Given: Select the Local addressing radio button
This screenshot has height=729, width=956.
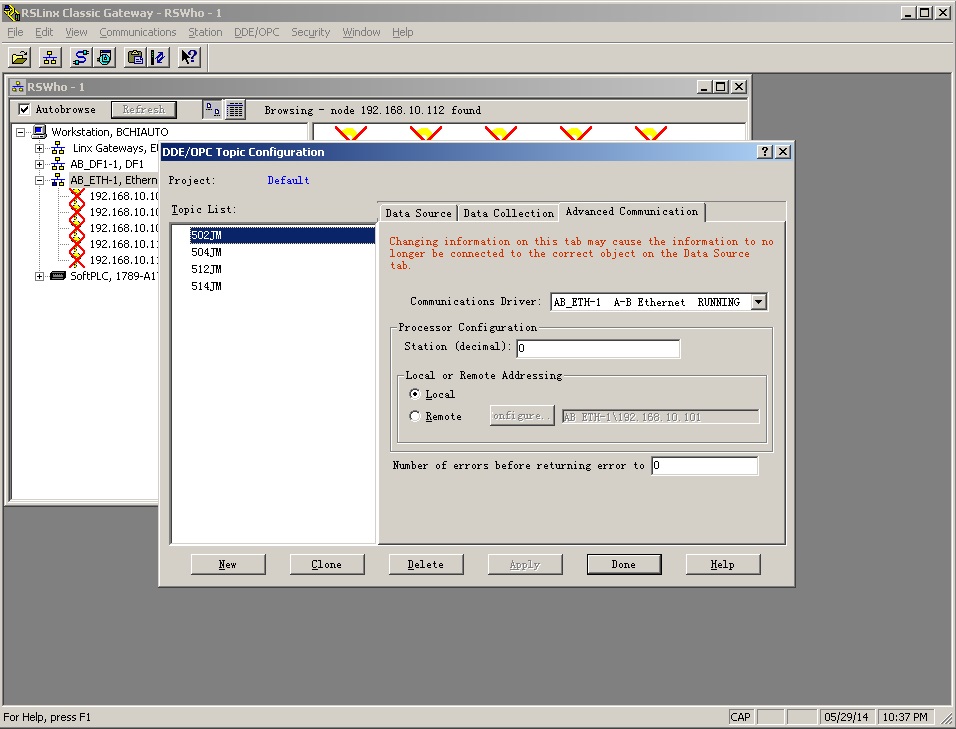Looking at the screenshot, I should pyautogui.click(x=415, y=394).
